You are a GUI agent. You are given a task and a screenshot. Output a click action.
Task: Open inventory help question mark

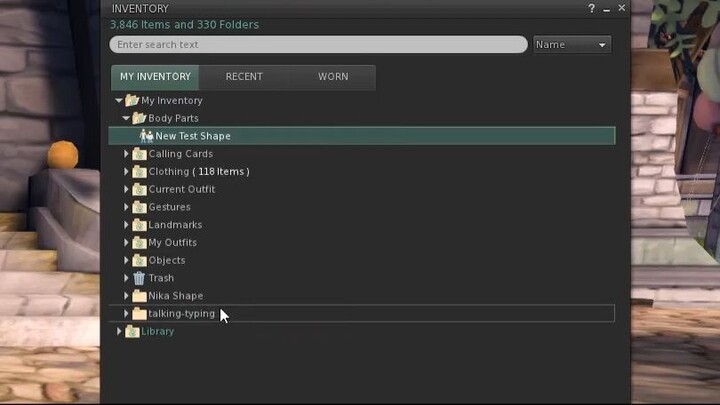click(x=591, y=8)
